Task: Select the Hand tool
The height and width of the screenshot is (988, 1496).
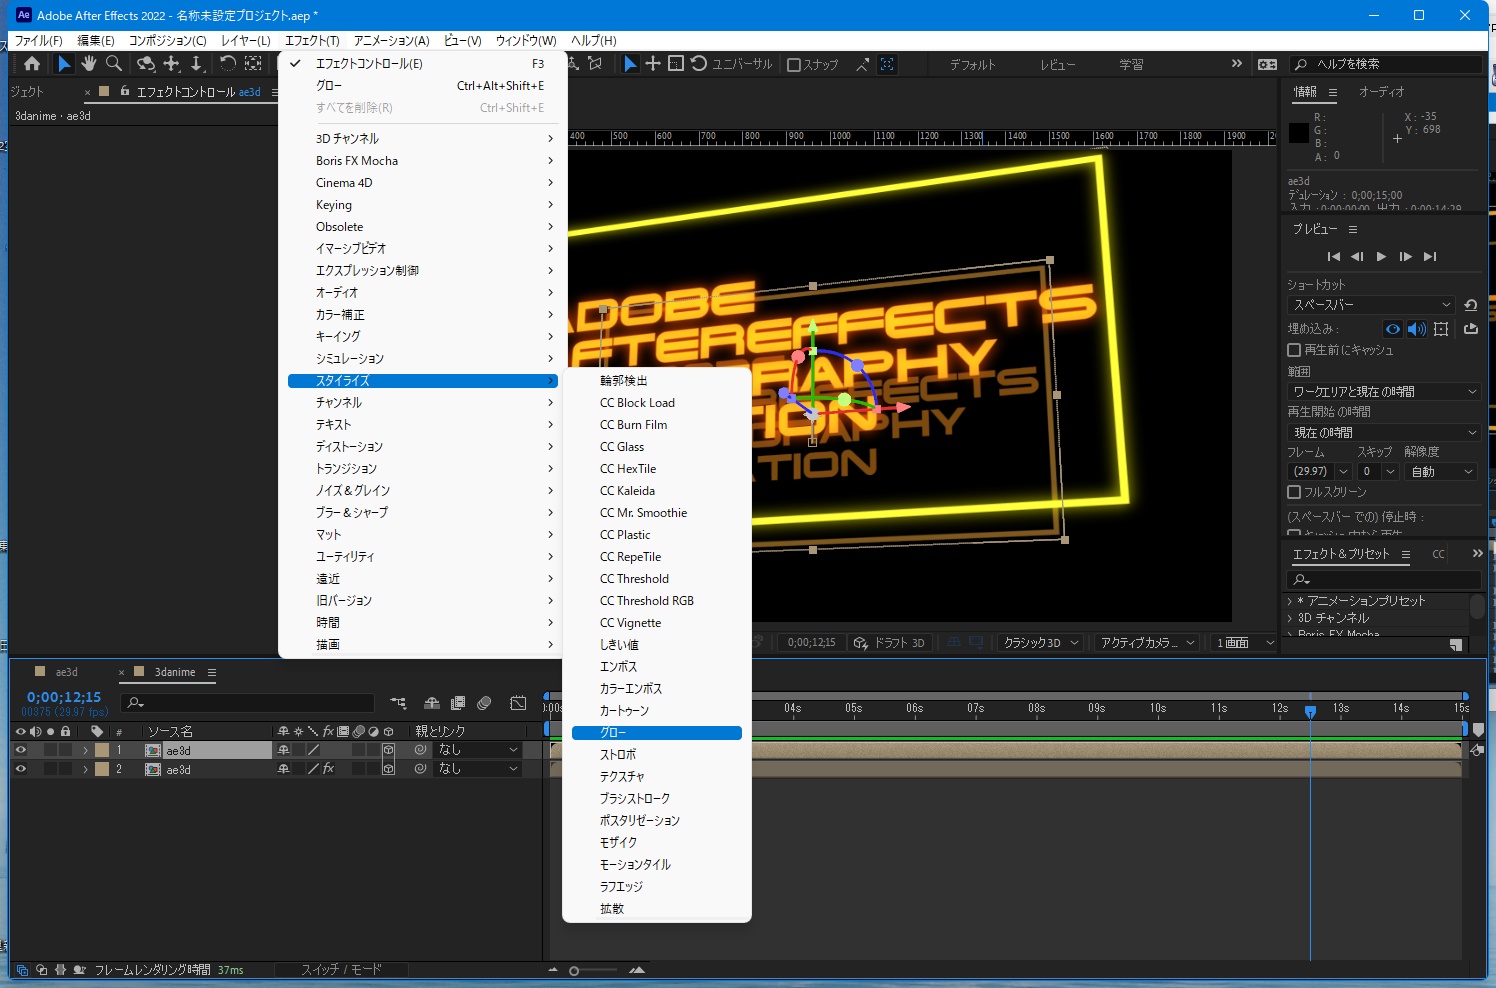Action: (89, 64)
